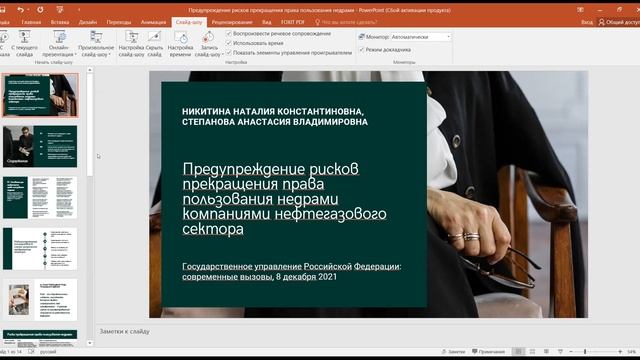Select slide 1 thumbnail in panel
The width and height of the screenshot is (640, 360).
click(x=40, y=95)
